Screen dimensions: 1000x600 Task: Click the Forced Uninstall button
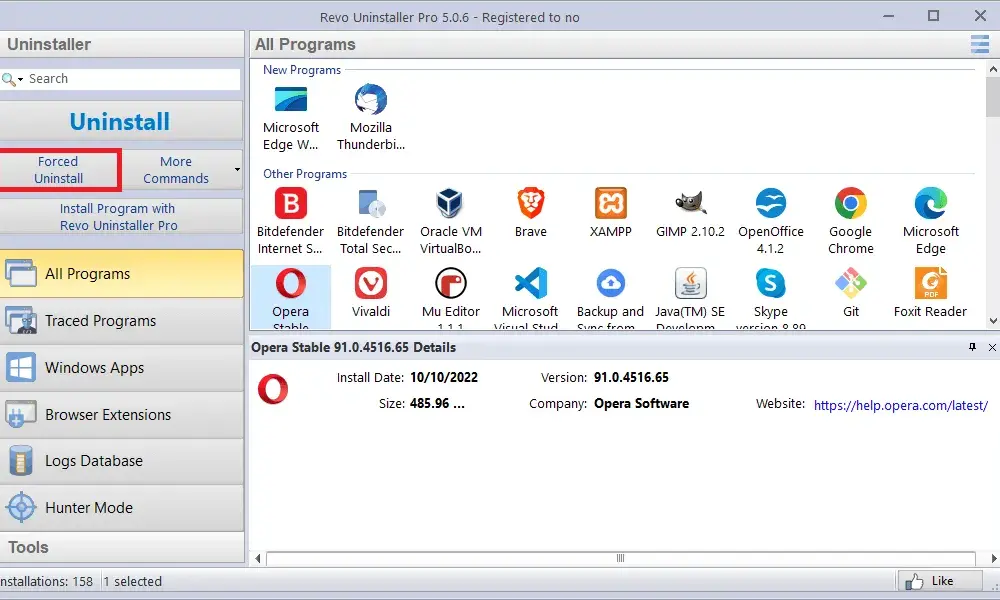tap(59, 170)
